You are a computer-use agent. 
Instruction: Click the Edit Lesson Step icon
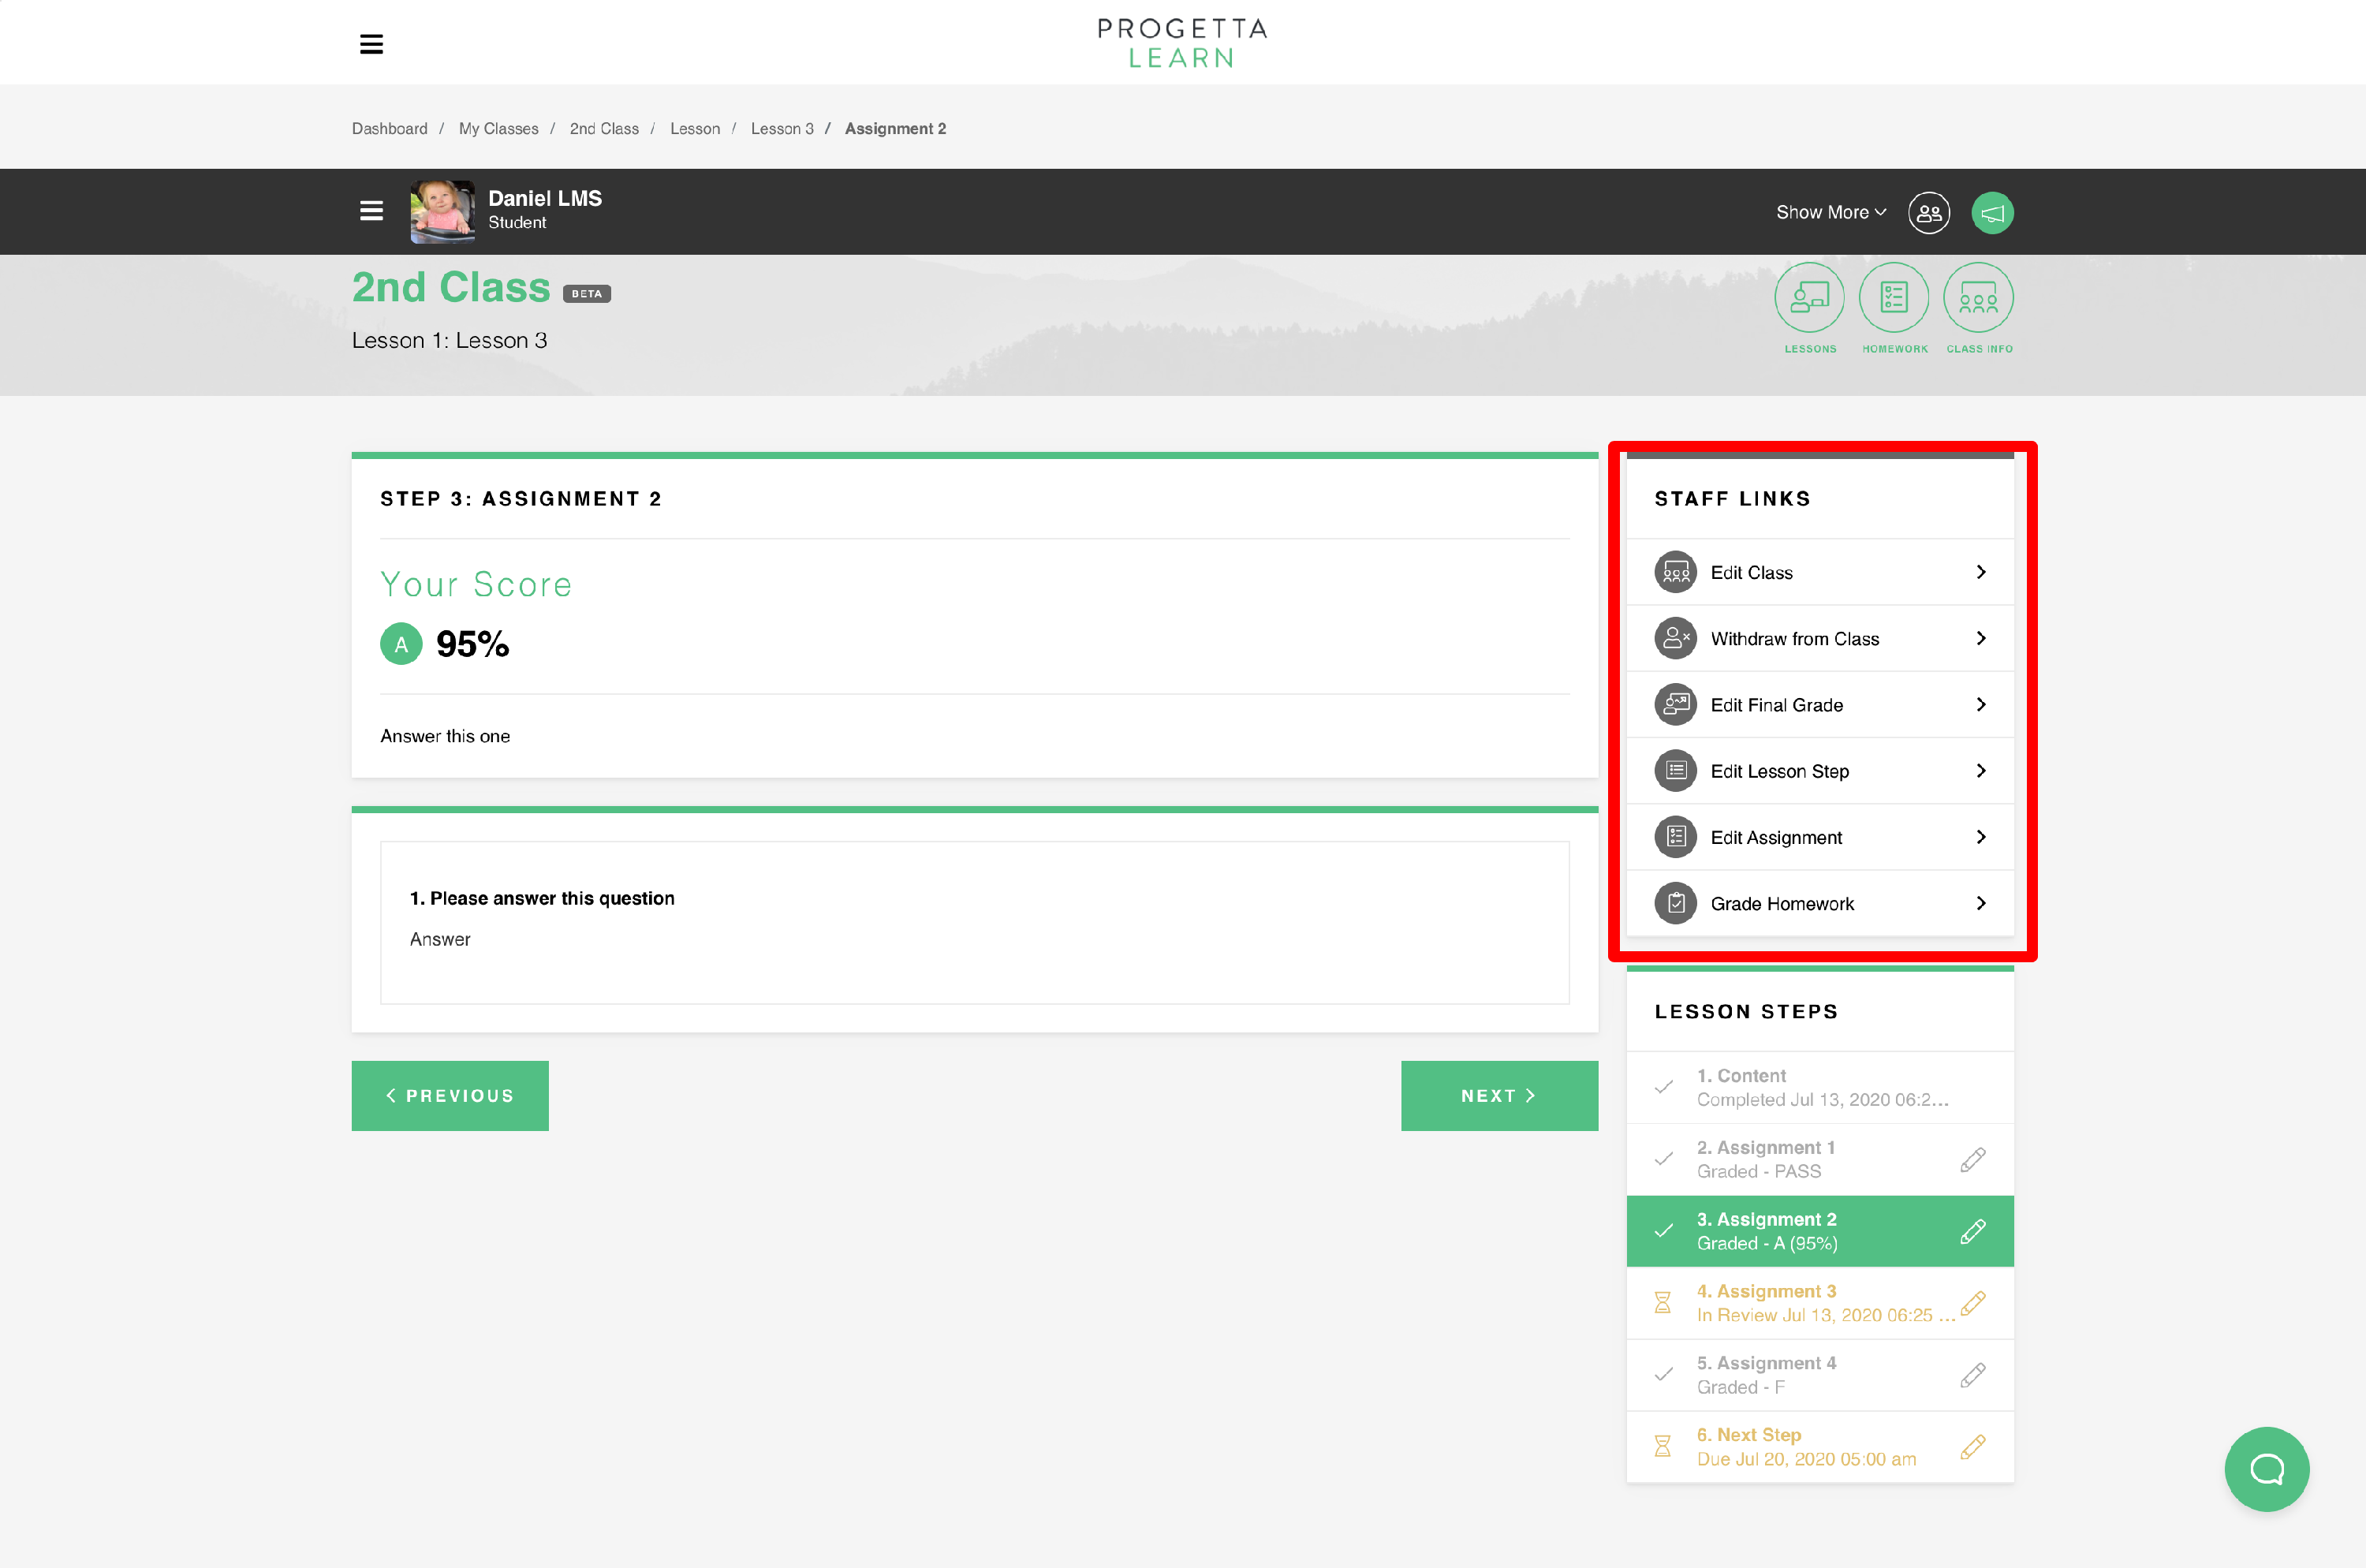click(x=1676, y=771)
